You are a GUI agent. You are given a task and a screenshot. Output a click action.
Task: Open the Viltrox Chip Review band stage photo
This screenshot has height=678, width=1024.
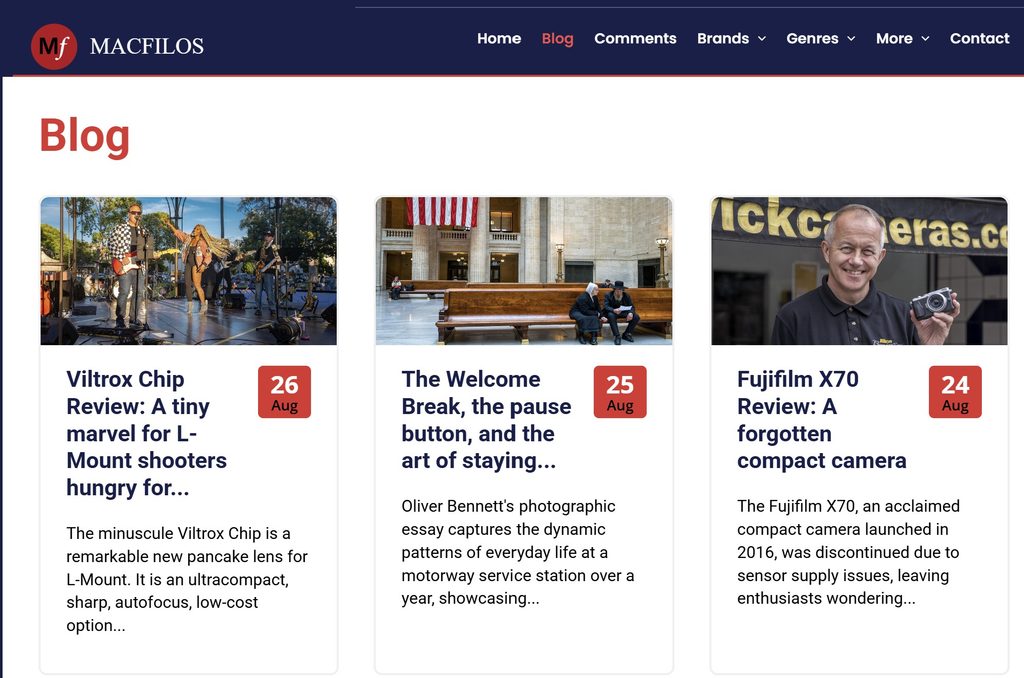[189, 271]
